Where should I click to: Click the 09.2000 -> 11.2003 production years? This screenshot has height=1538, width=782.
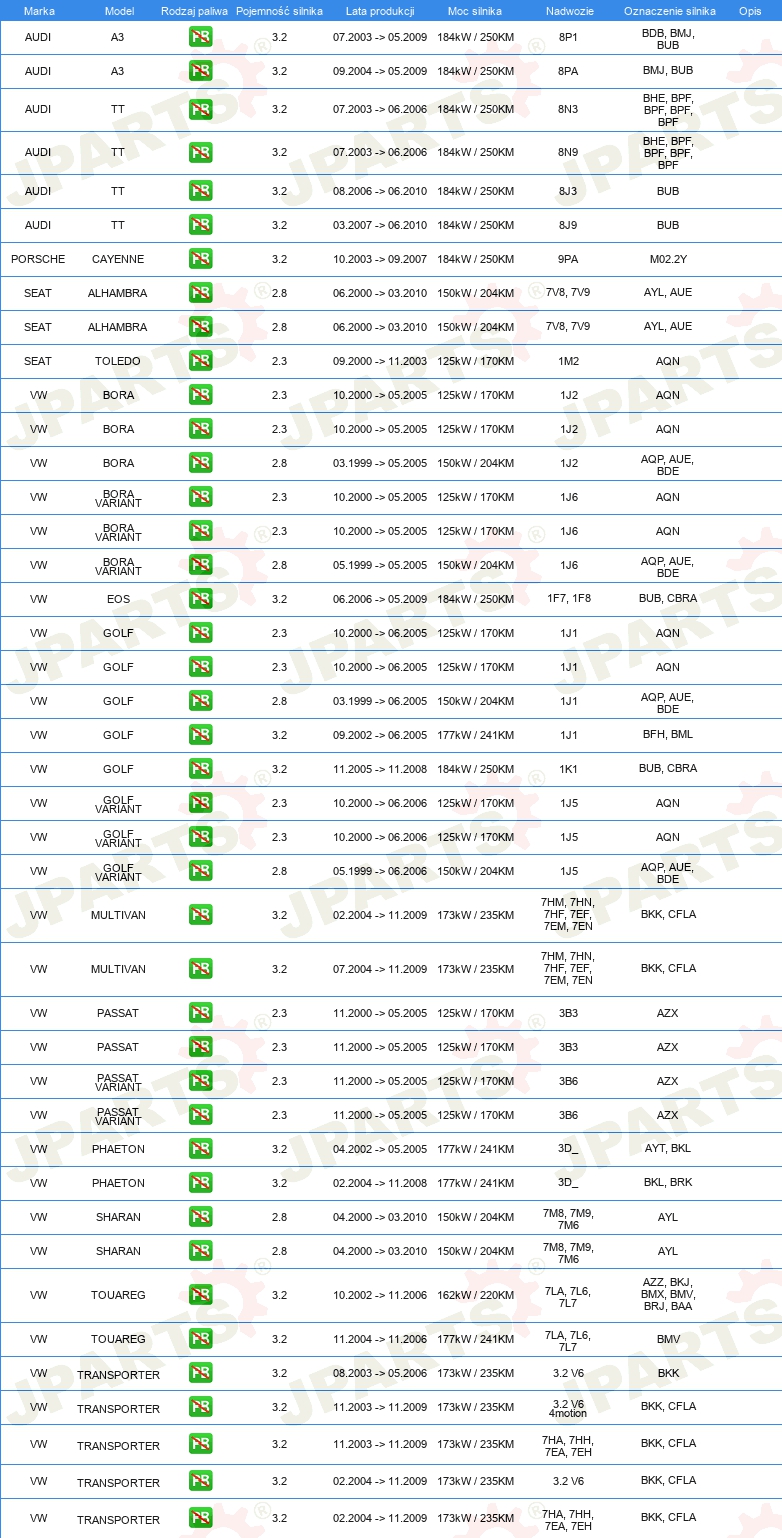pos(380,361)
